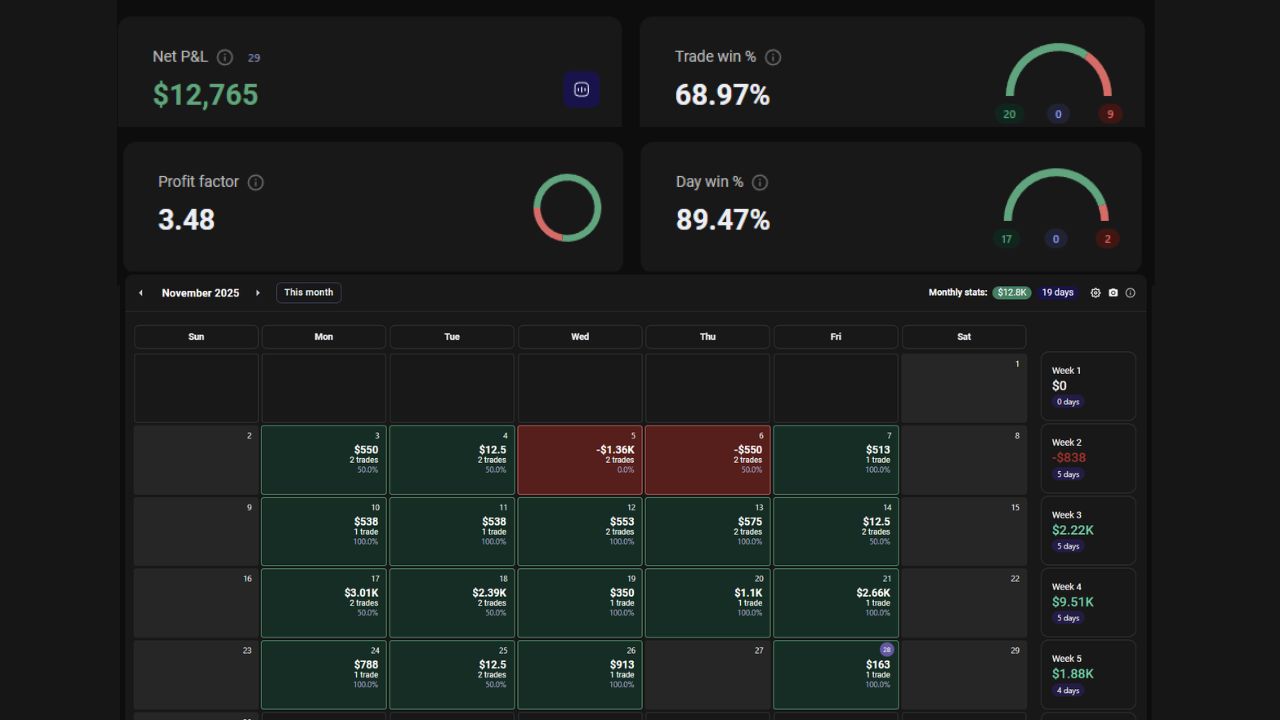1280x720 pixels.
Task: Open November 5 losing day cell
Action: coord(580,460)
